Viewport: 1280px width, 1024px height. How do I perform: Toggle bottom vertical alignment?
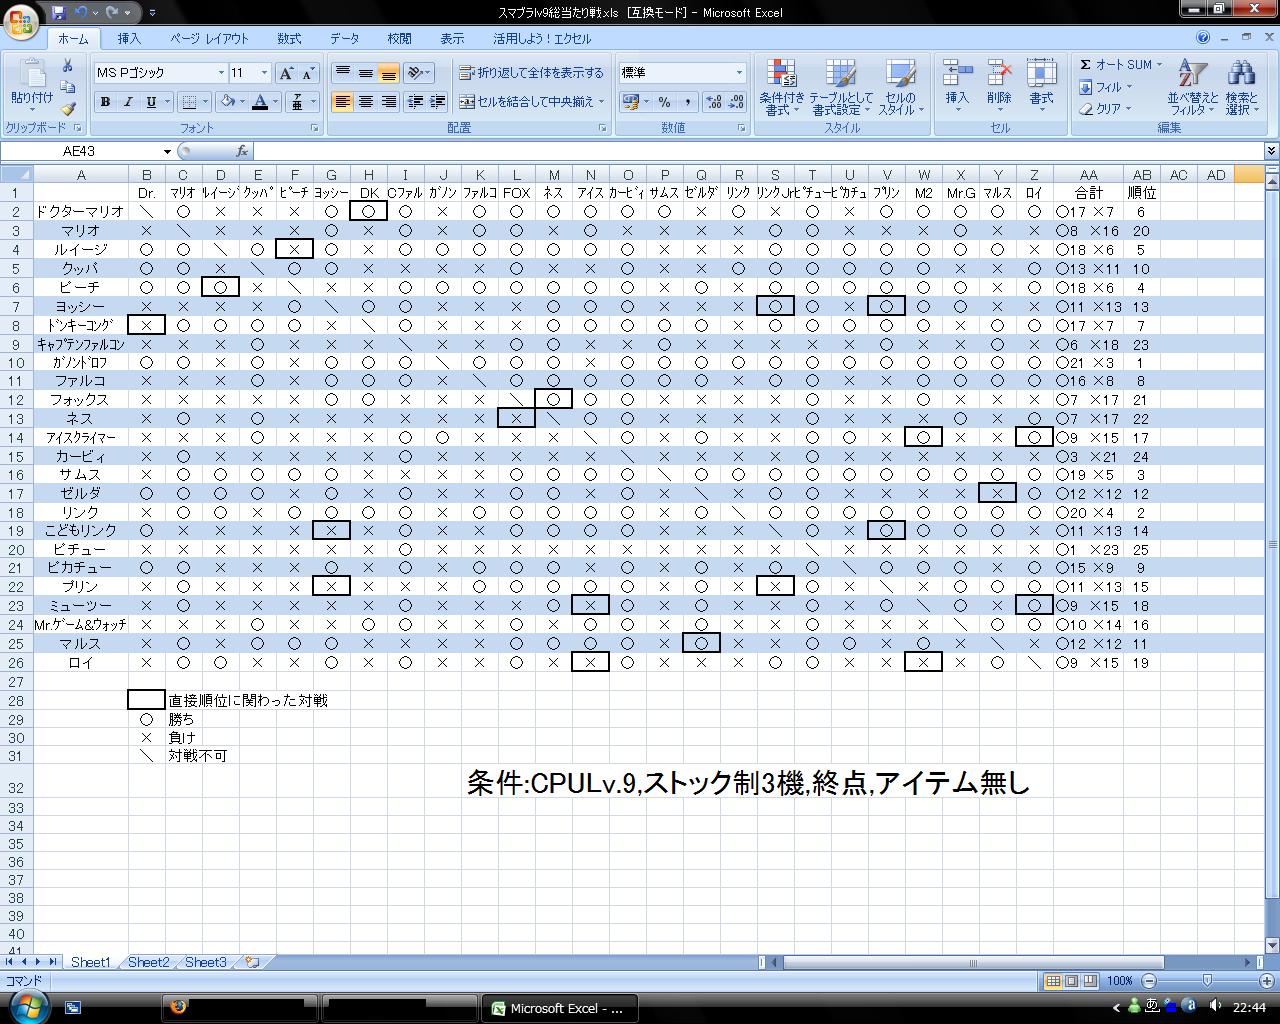[388, 73]
